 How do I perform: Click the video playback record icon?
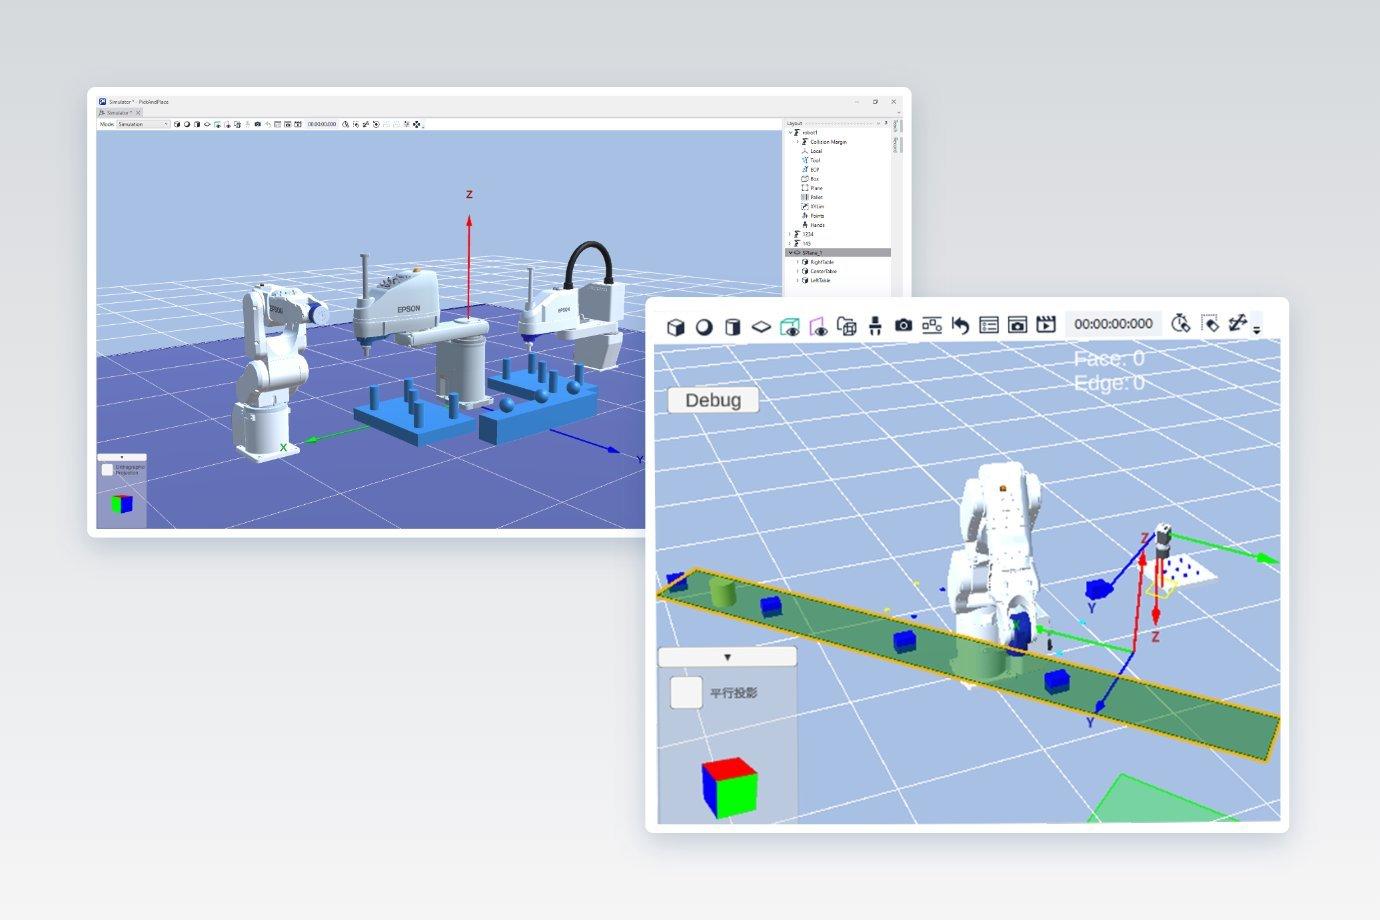pos(1046,324)
